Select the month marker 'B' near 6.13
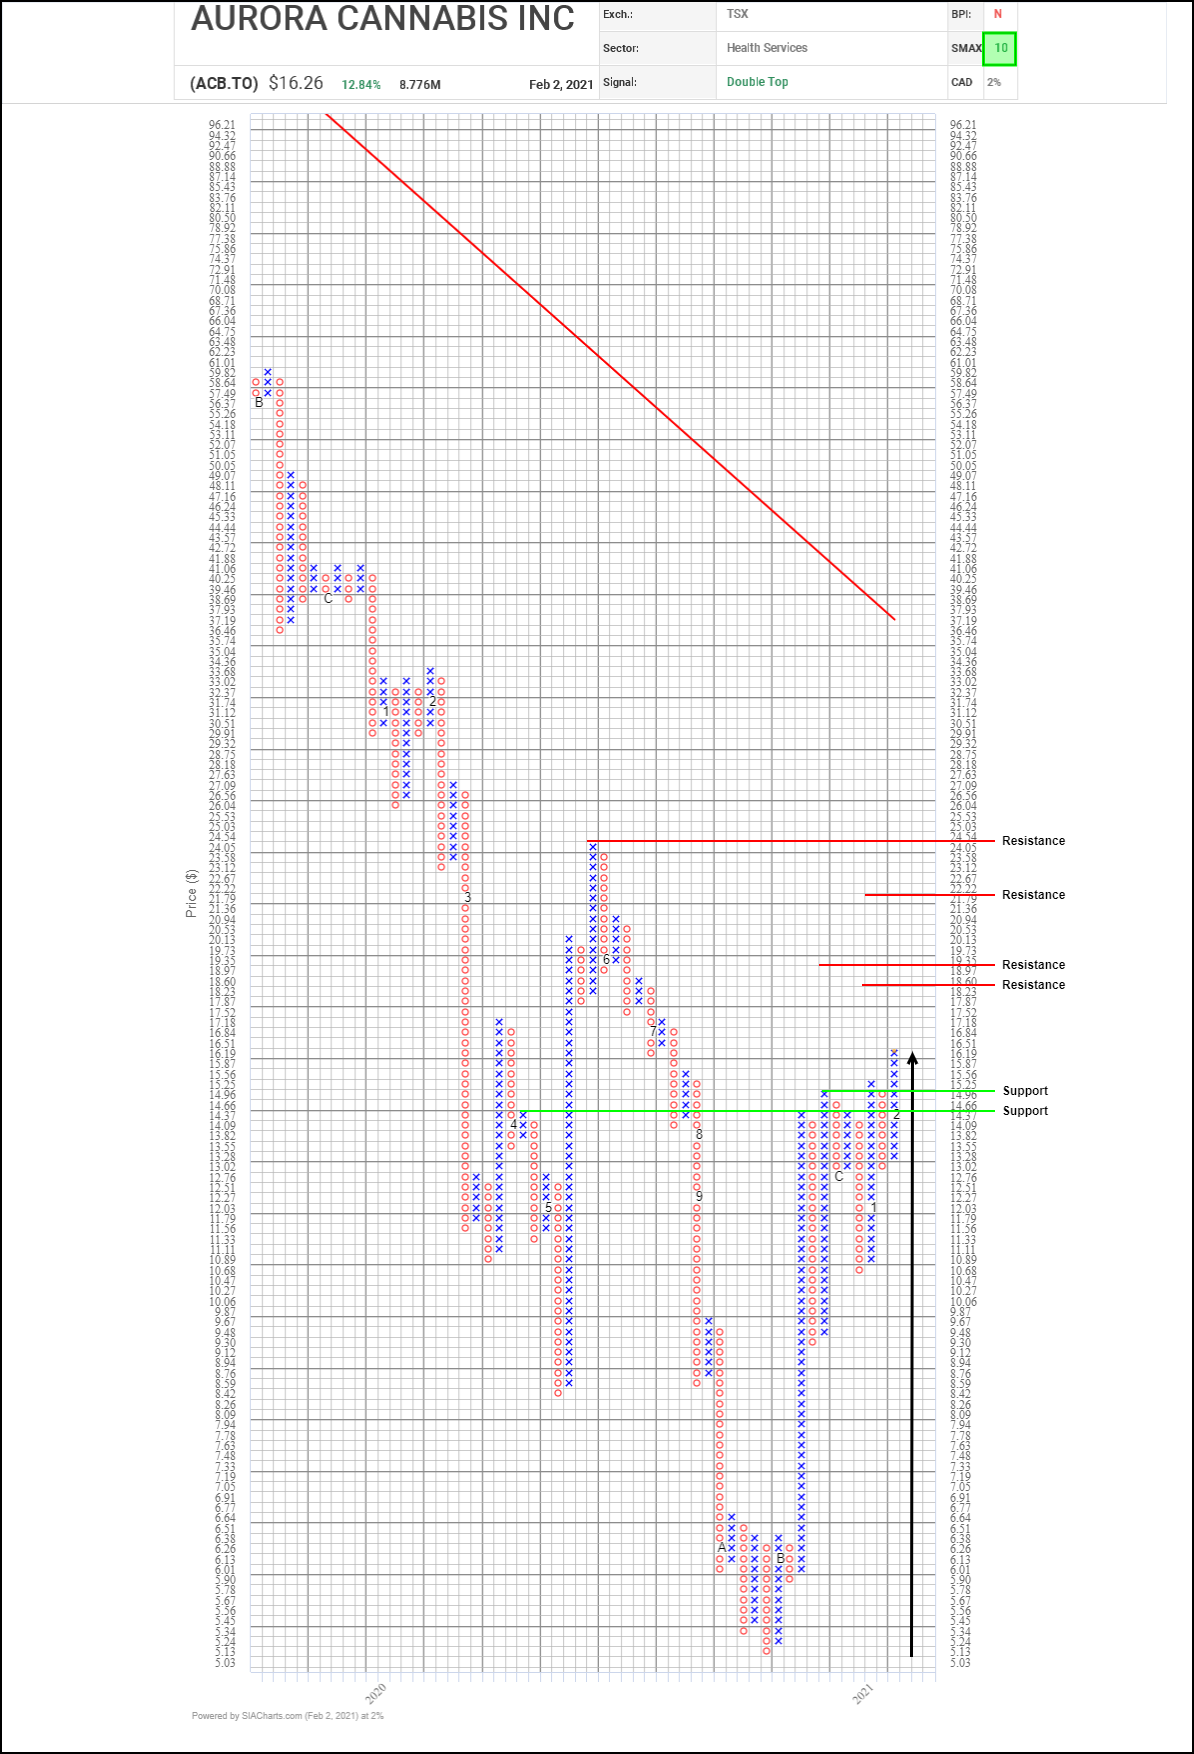Screen dimensions: 1194x1754 [x=780, y=1558]
